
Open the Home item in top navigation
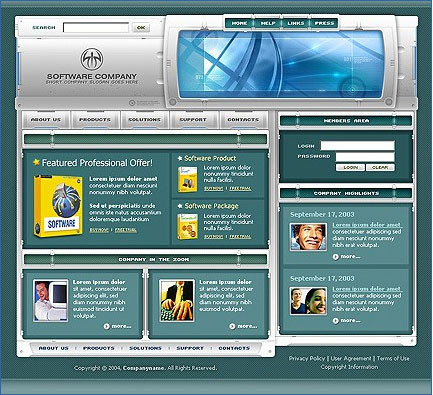(x=239, y=23)
